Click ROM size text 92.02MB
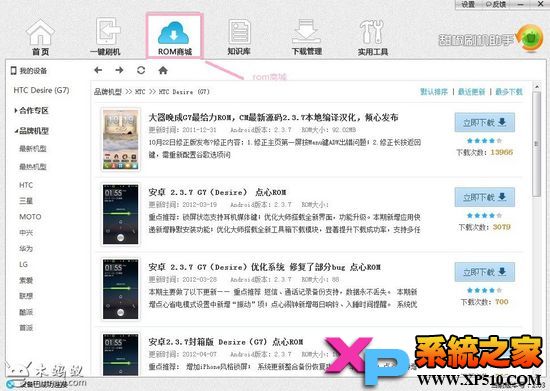550x391 pixels. tap(344, 130)
